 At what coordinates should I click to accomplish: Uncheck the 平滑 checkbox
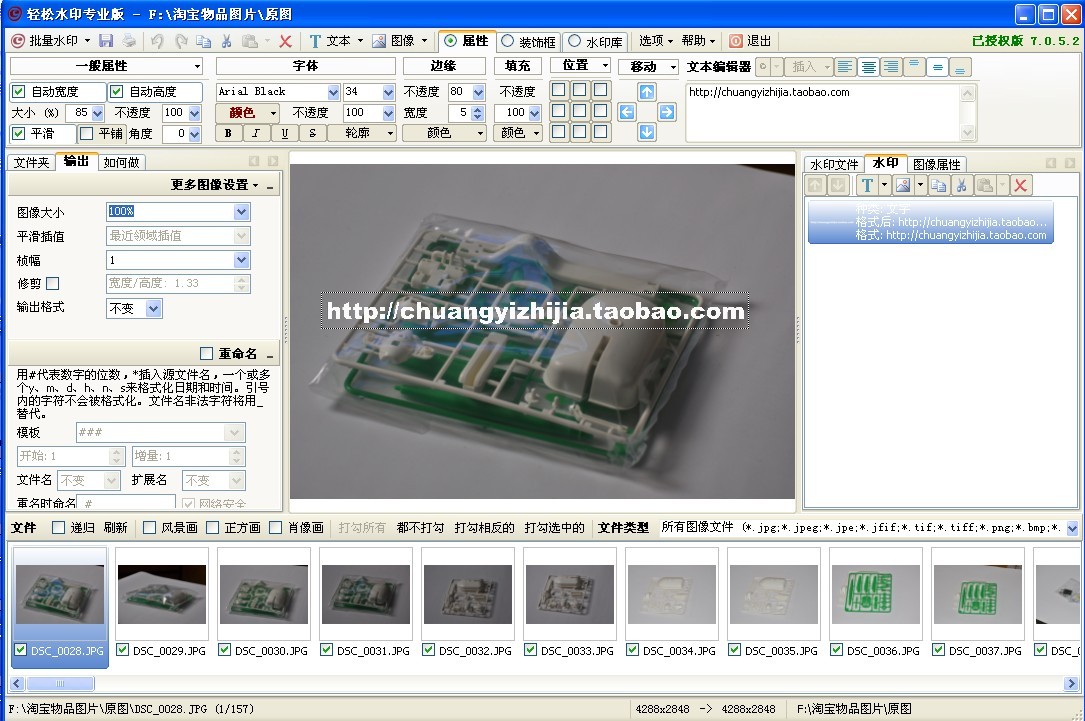pyautogui.click(x=19, y=133)
